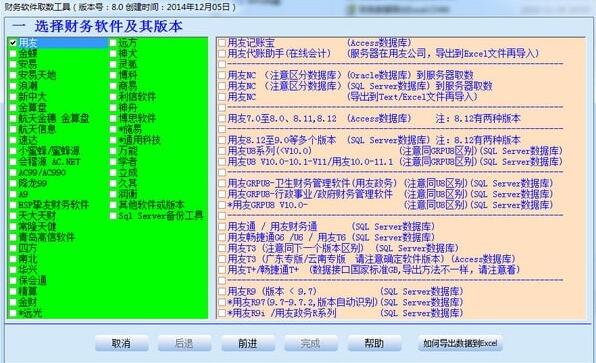Check the 商易 checkbox

click(x=113, y=86)
